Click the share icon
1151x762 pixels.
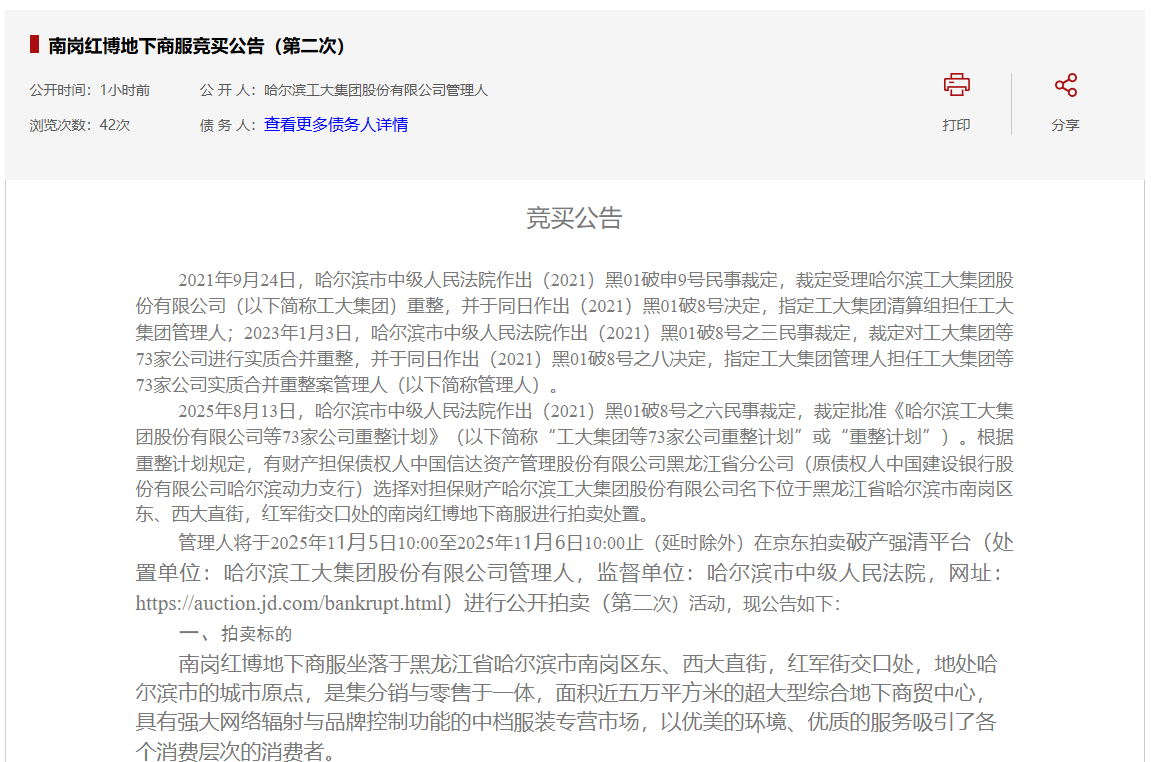1066,85
